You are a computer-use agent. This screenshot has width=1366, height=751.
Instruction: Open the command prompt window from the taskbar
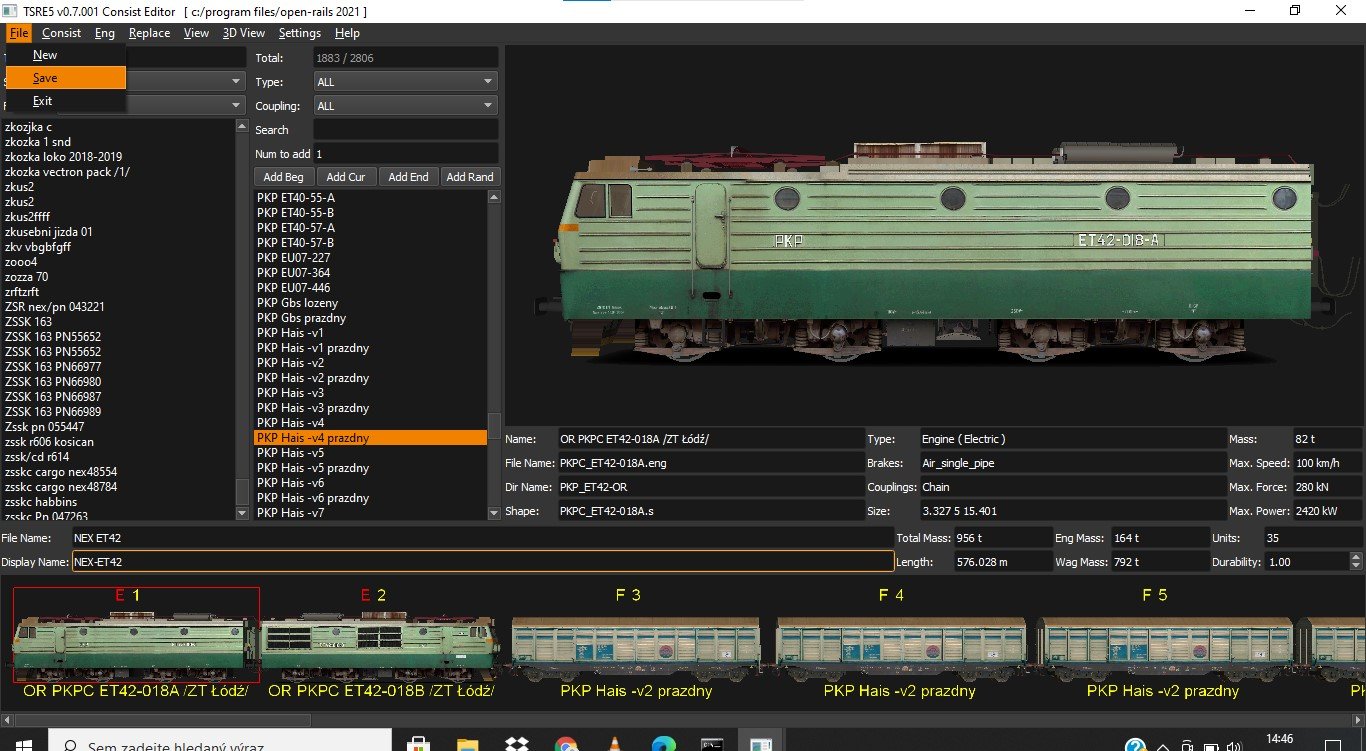click(713, 744)
